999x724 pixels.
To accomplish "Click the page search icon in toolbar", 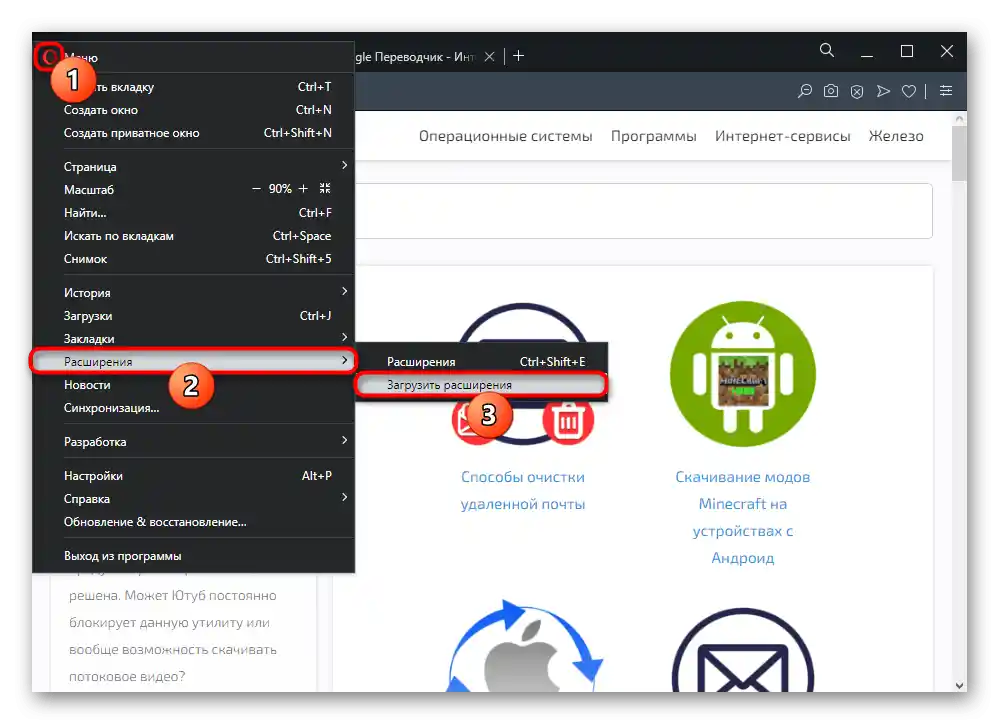I will tap(805, 91).
